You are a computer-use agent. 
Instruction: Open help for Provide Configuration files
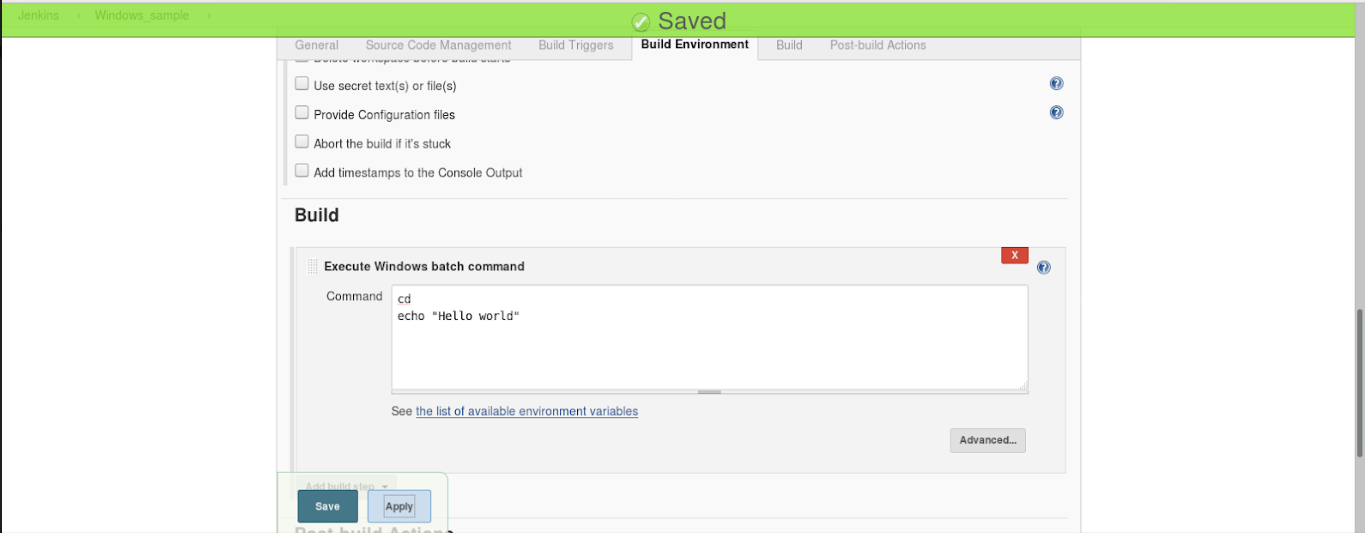point(1056,113)
